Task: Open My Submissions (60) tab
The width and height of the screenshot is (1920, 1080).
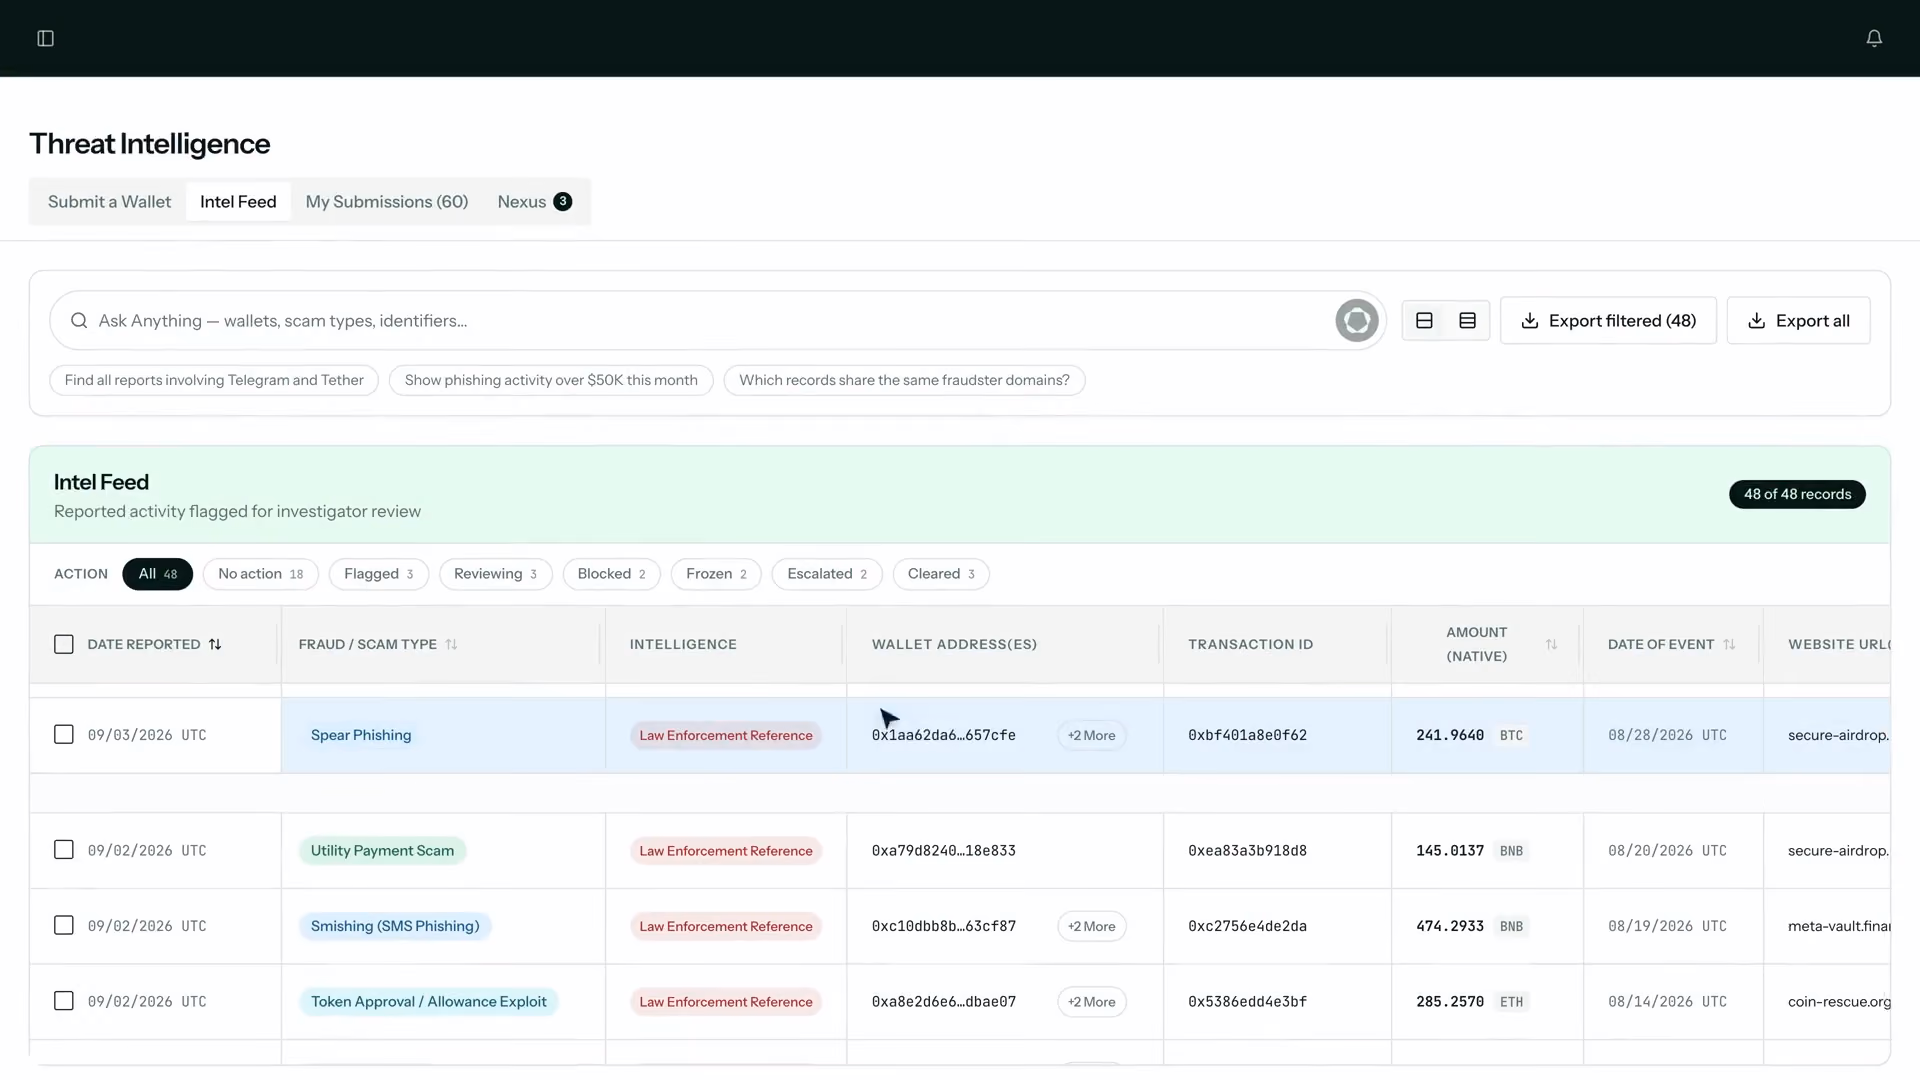Action: click(387, 202)
